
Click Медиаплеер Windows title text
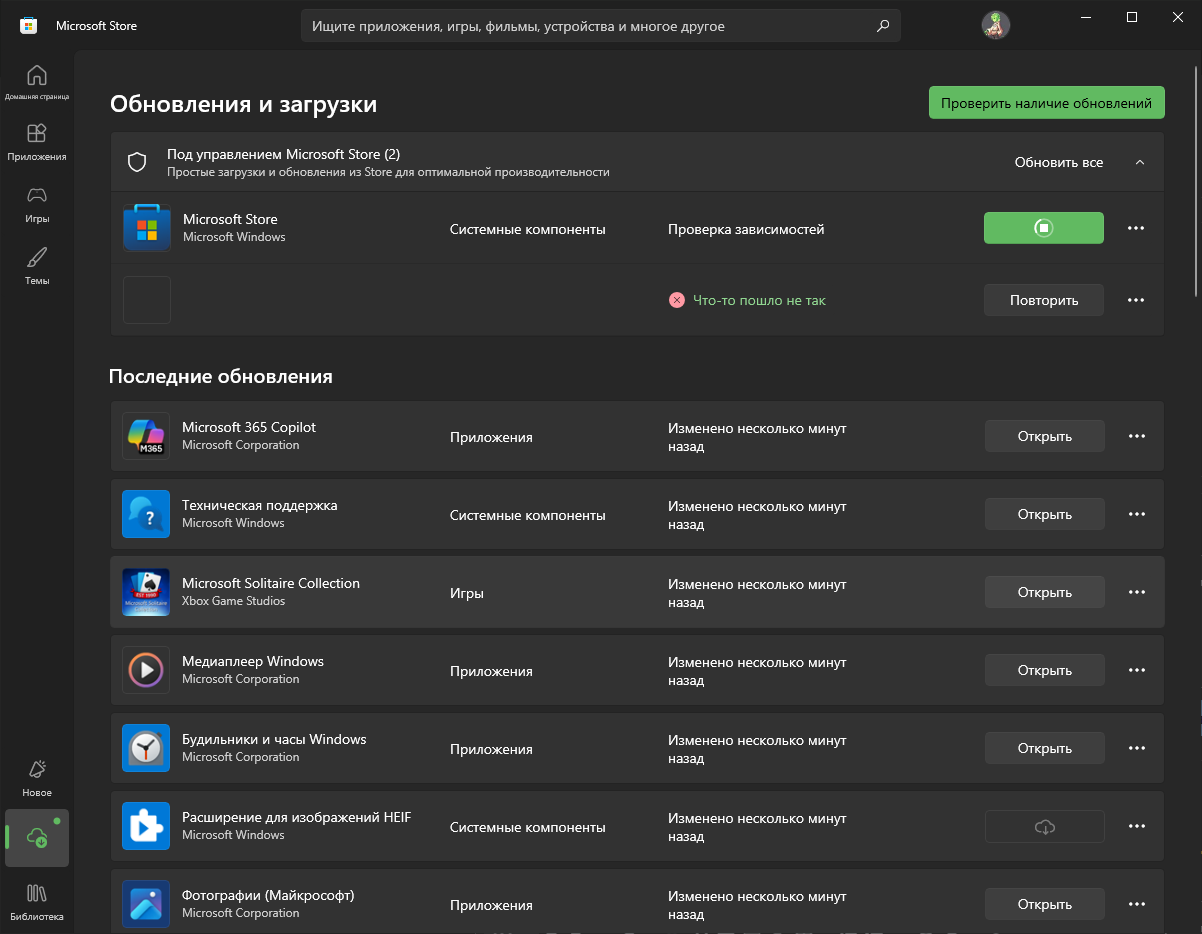tap(253, 661)
